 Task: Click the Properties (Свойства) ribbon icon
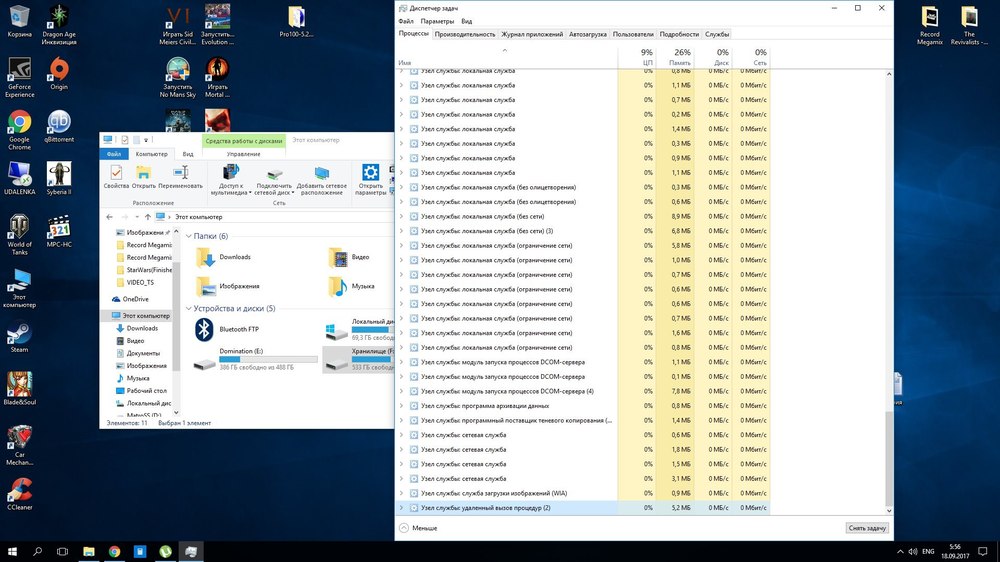(116, 176)
